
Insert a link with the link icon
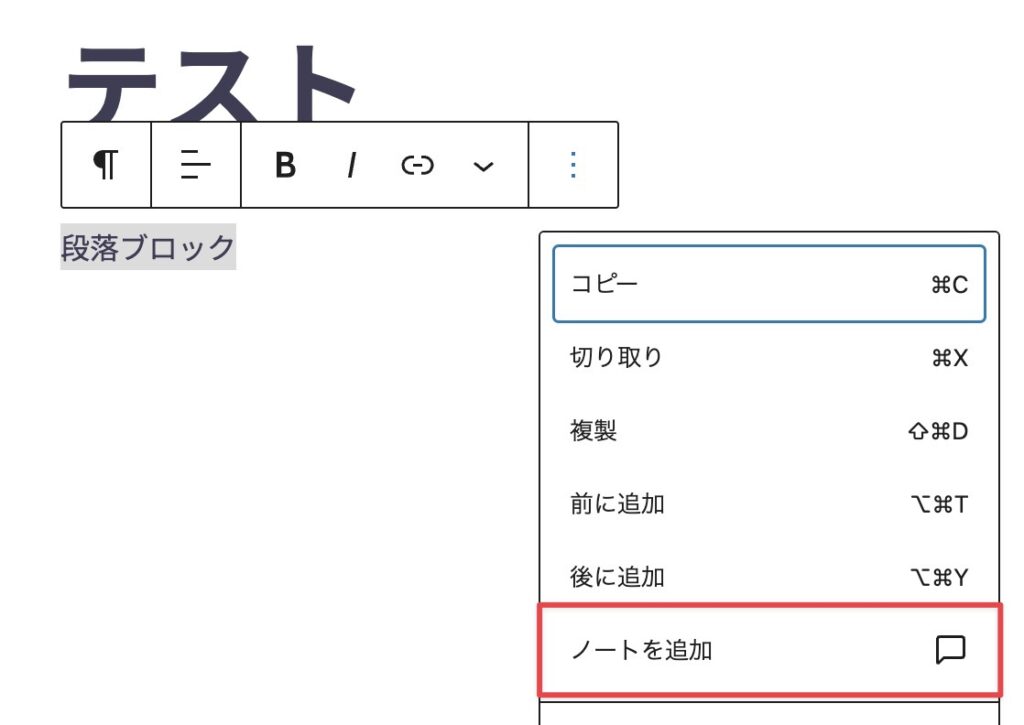417,165
